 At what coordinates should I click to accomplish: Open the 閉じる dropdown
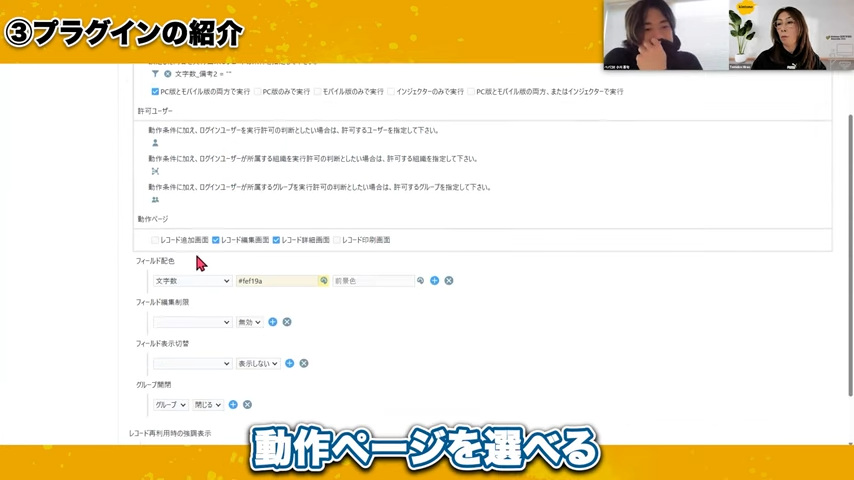208,405
